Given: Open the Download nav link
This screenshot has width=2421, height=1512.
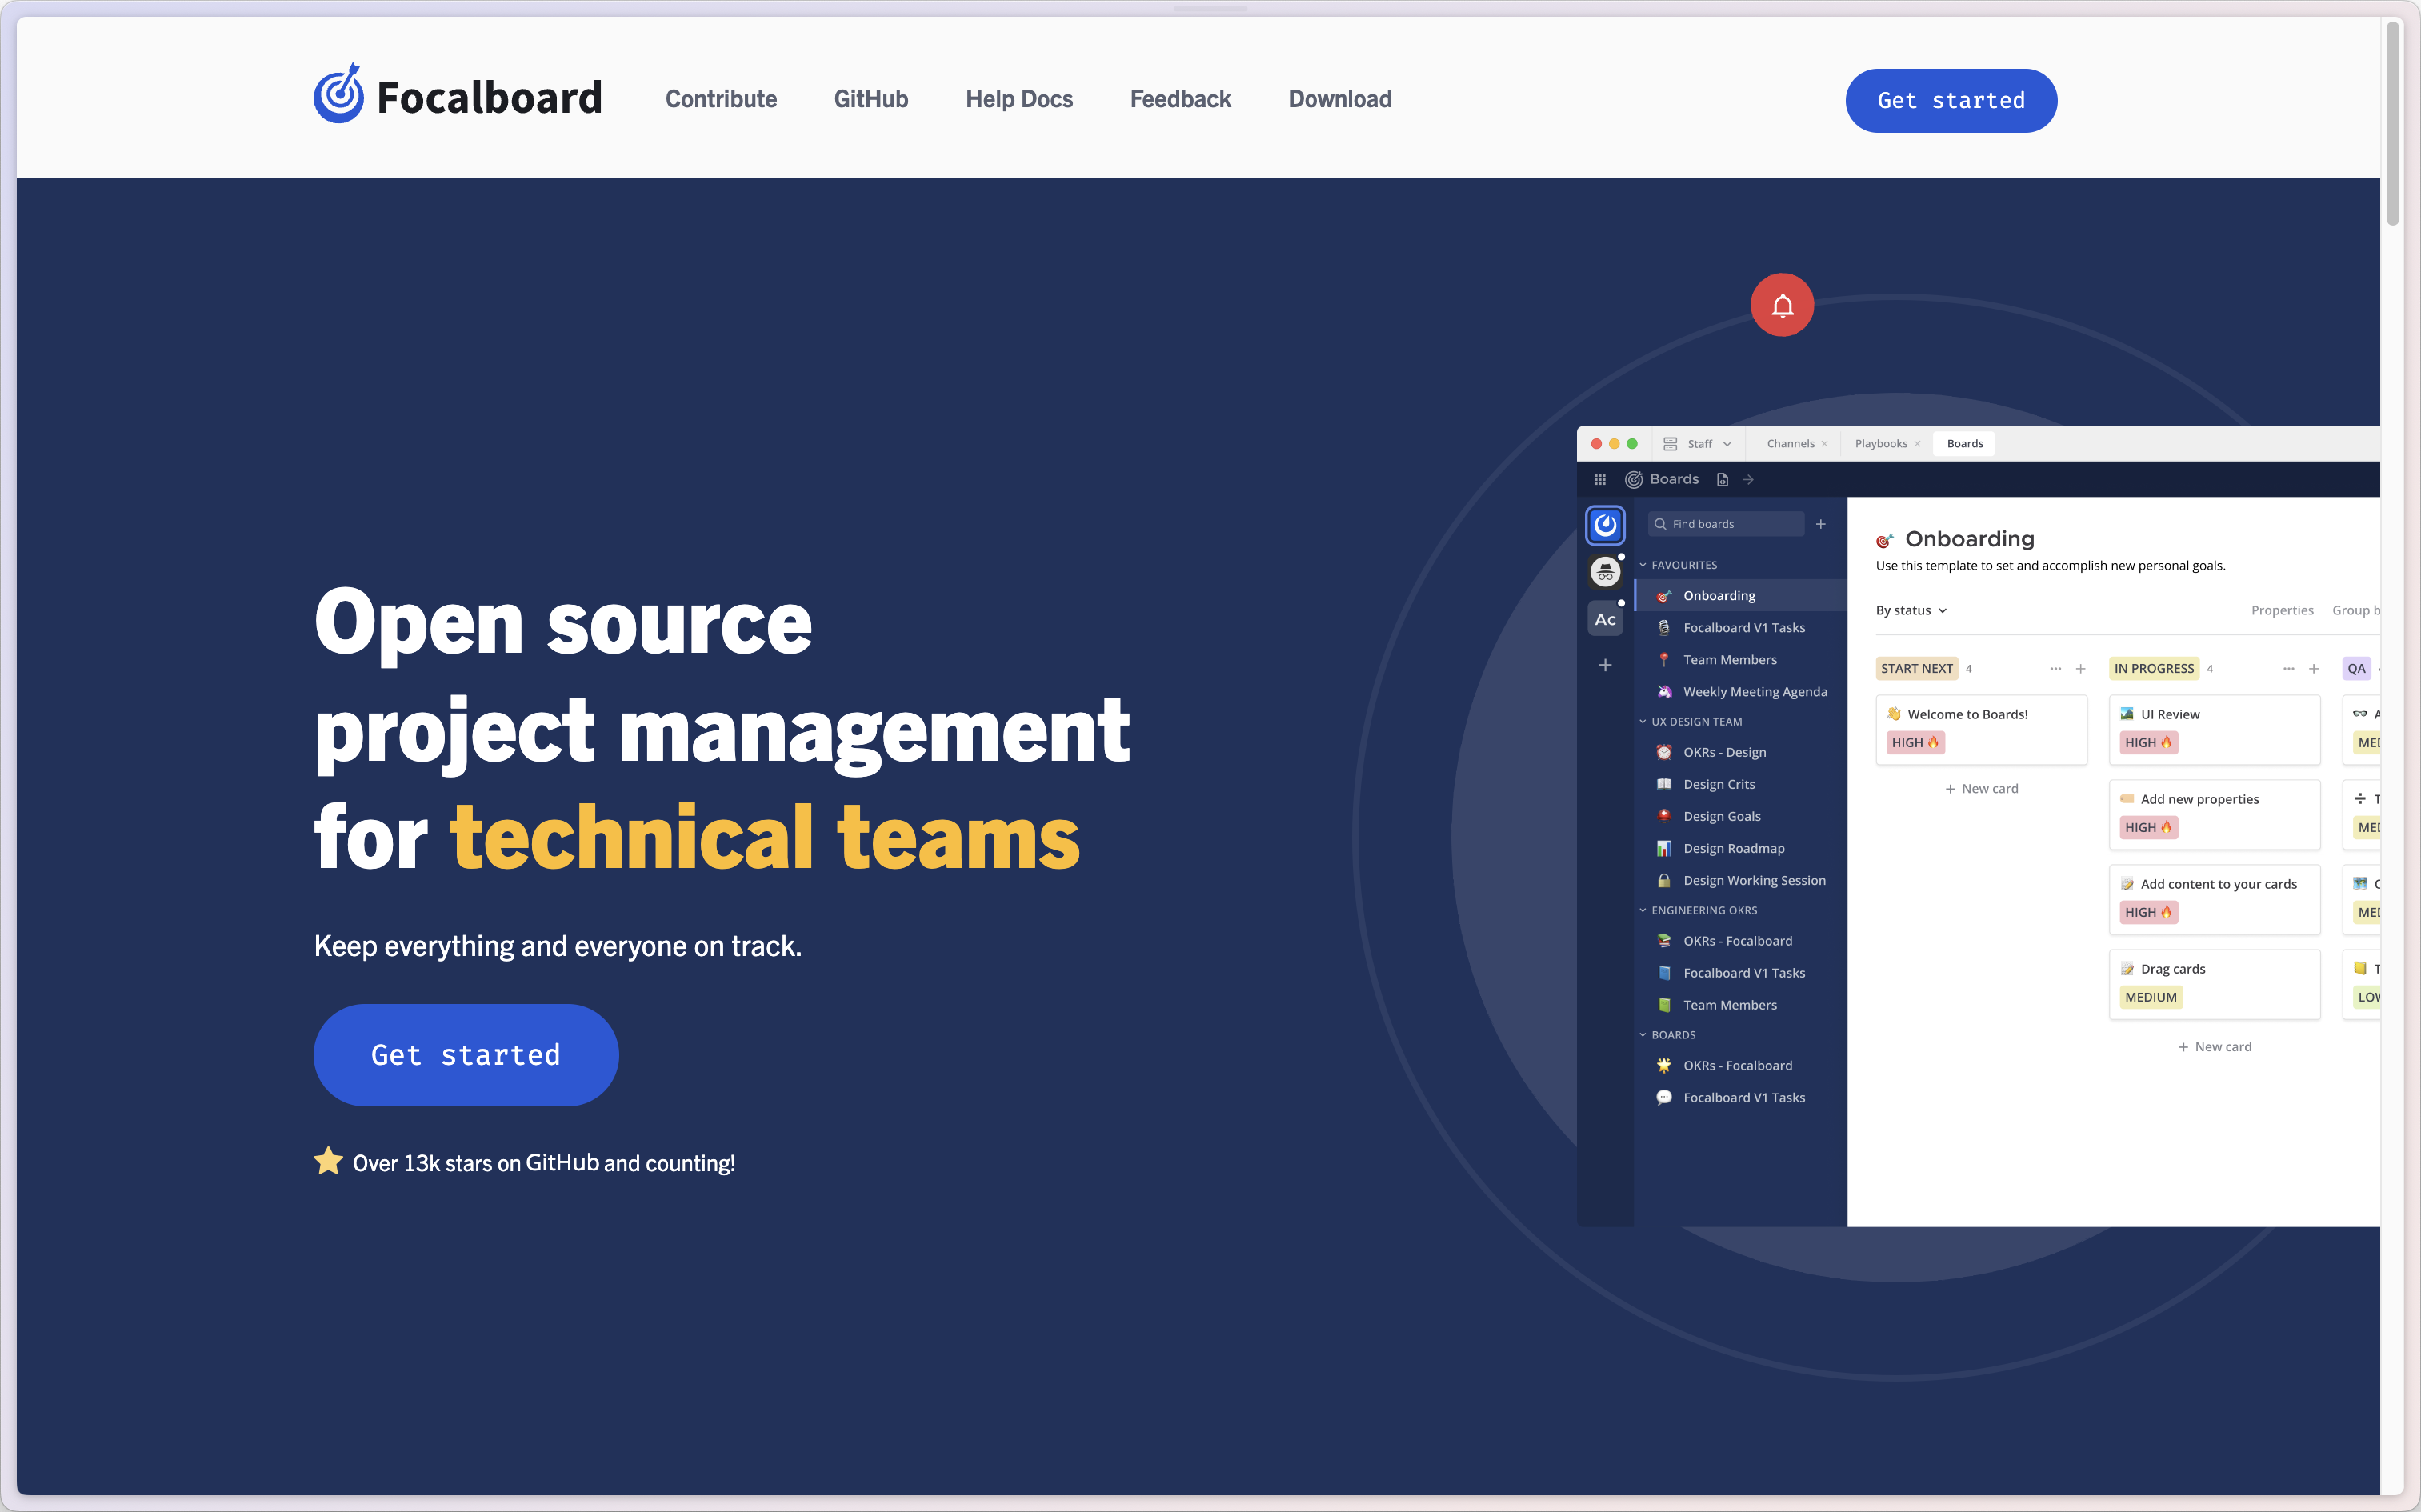Looking at the screenshot, I should point(1340,99).
